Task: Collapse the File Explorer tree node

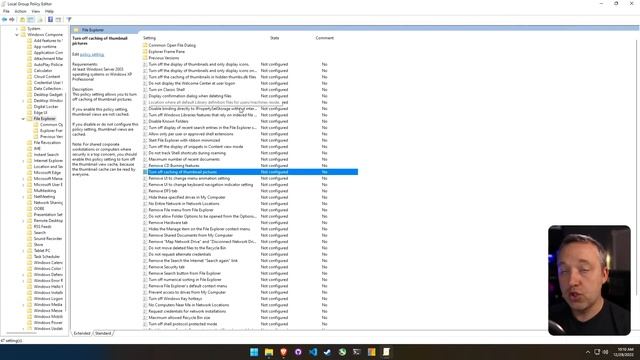Action: click(x=23, y=119)
